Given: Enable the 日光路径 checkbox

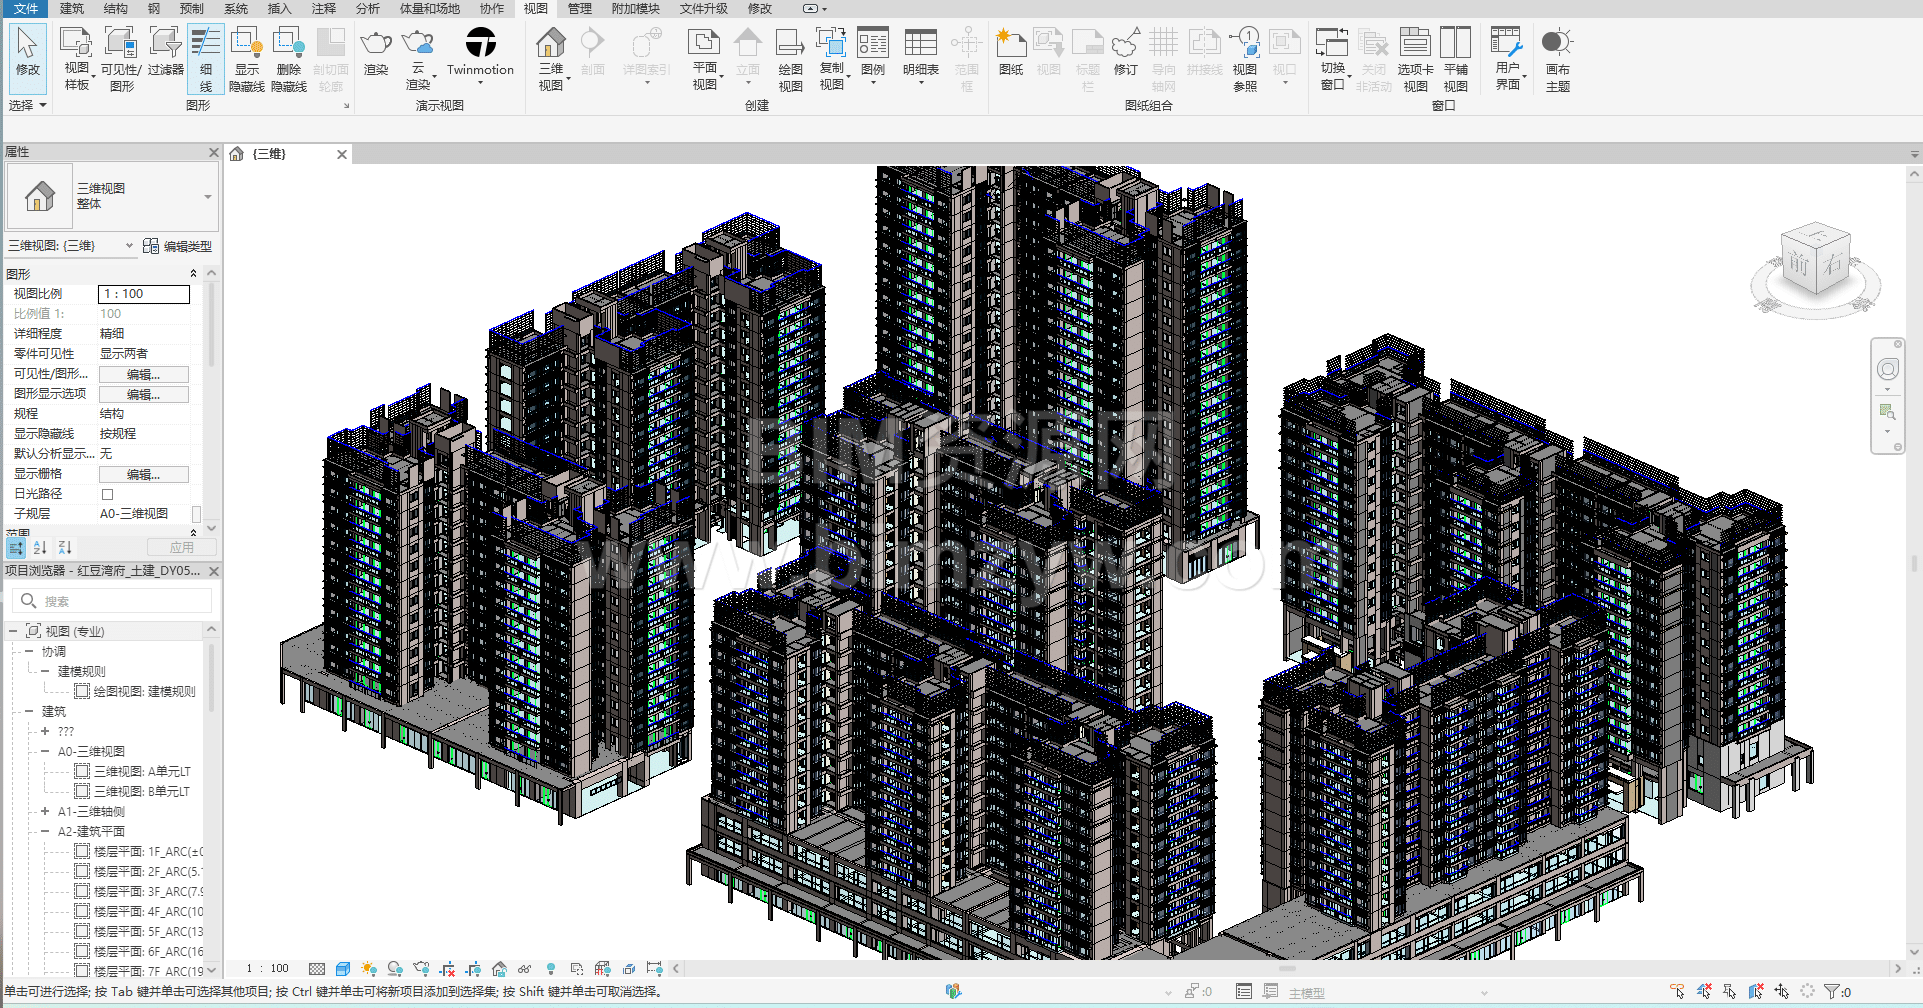Looking at the screenshot, I should (x=108, y=494).
